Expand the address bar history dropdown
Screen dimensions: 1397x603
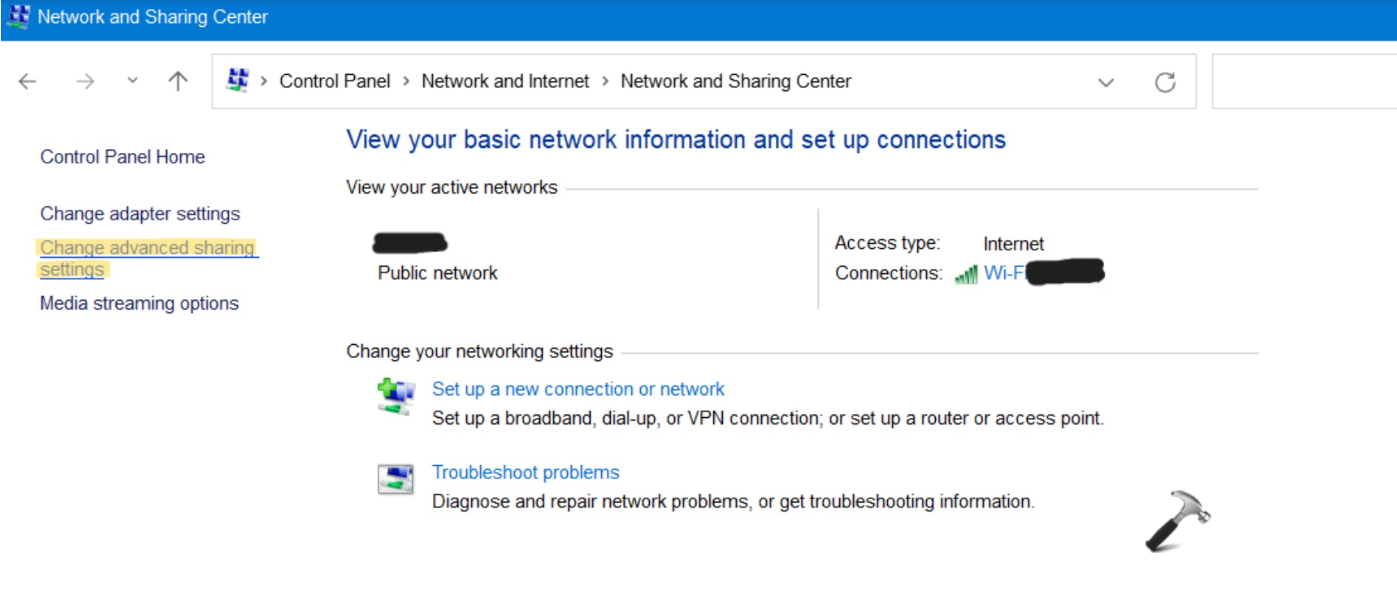click(1106, 82)
